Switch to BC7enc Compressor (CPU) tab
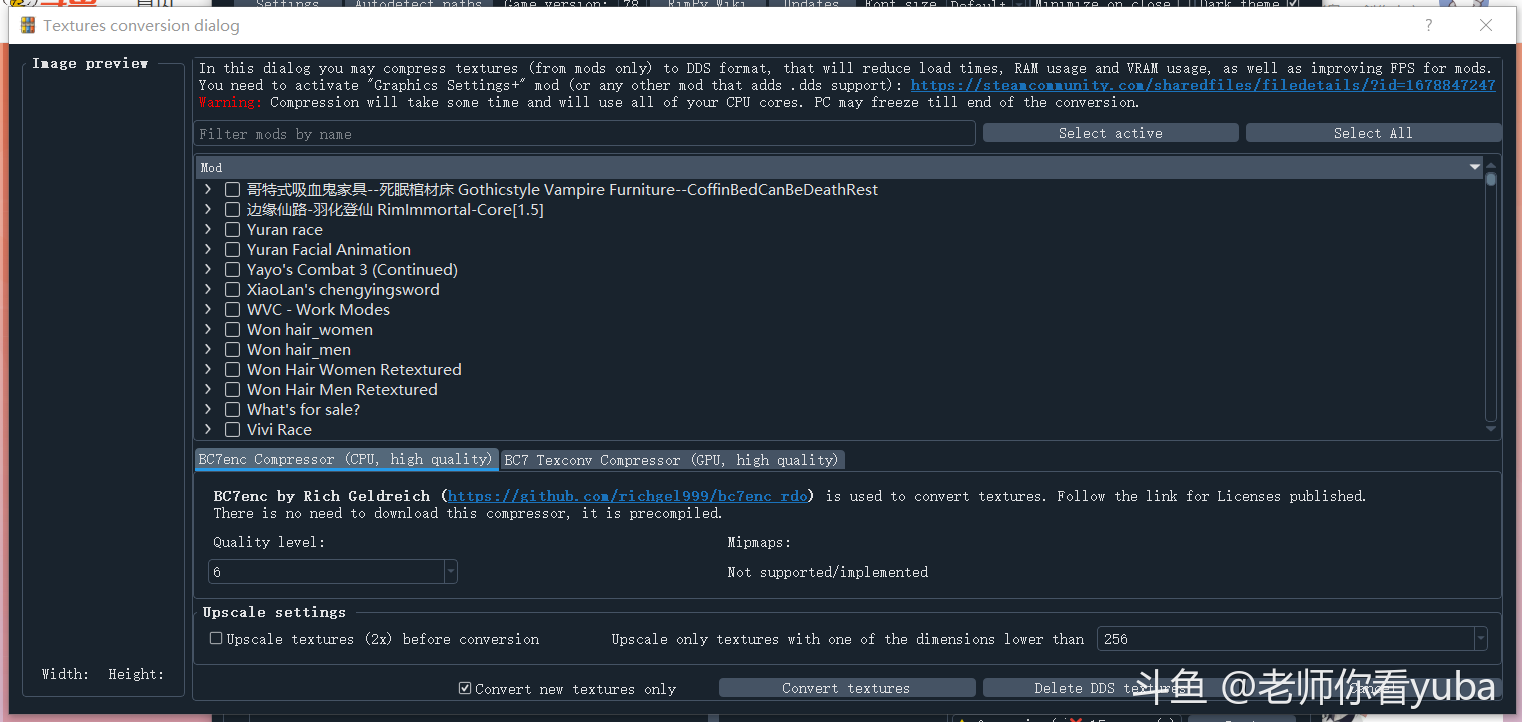 point(346,459)
